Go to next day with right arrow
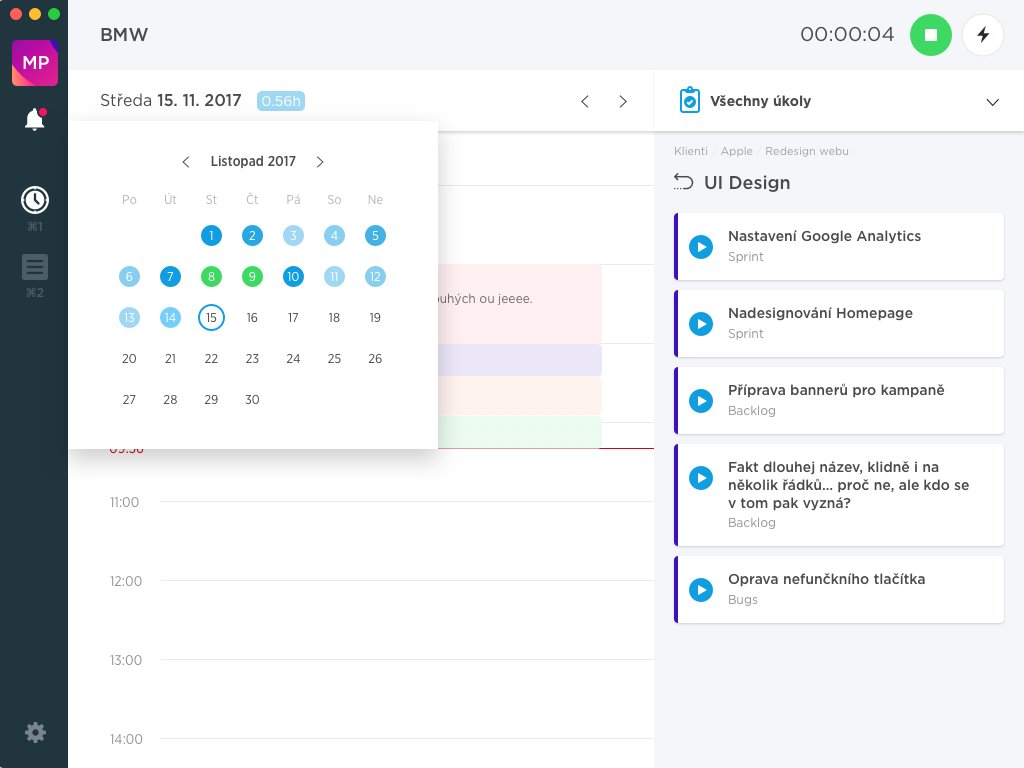Screen dimensions: 1024x768 tap(623, 101)
